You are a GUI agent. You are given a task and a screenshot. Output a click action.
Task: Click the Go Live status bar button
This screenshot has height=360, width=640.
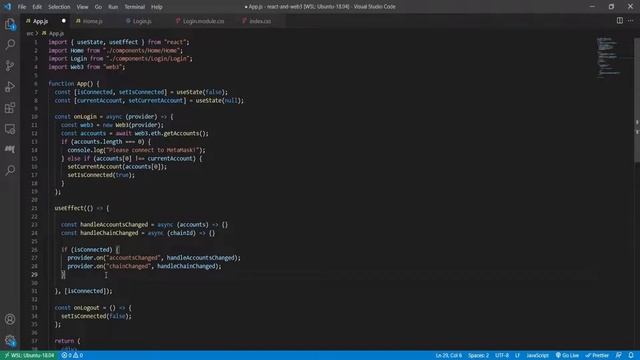click(x=567, y=356)
